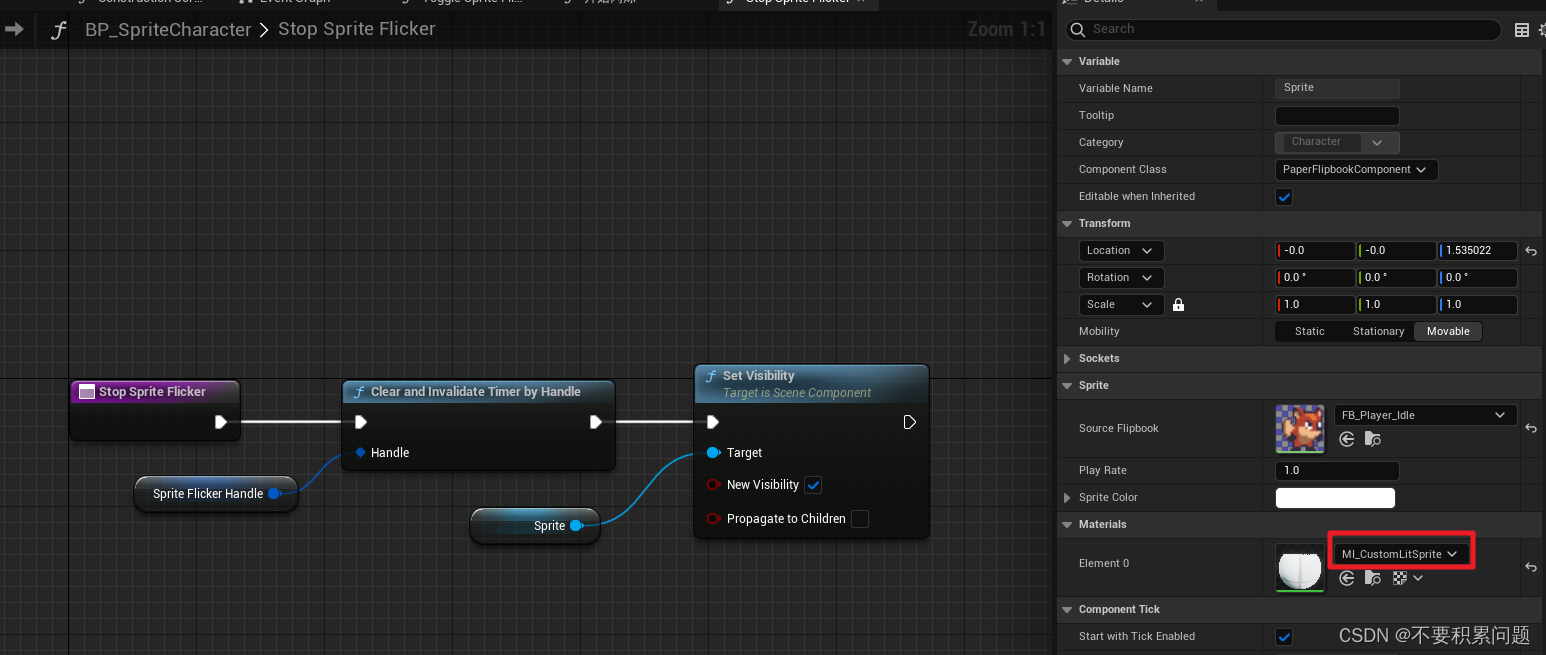
Task: Open the Location type dropdown
Action: pos(1121,251)
